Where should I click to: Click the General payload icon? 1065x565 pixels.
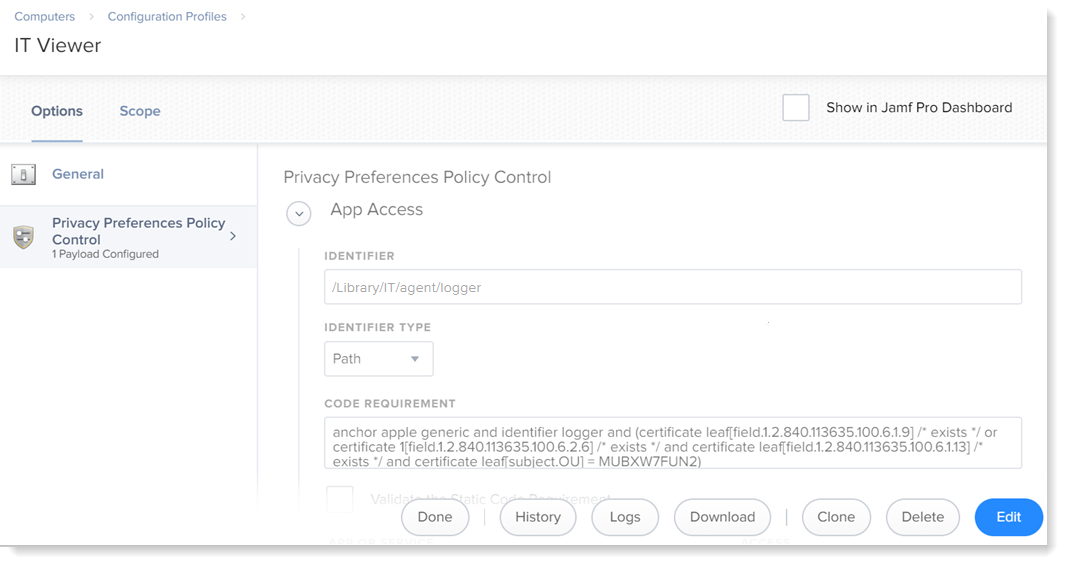pos(23,175)
